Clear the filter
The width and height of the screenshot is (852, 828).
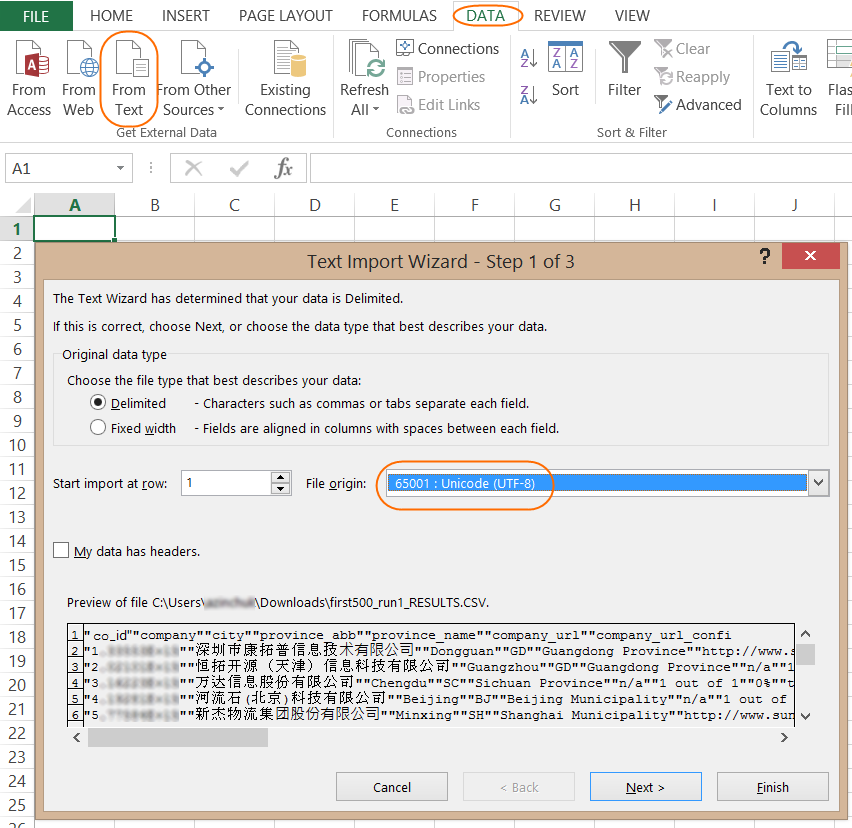pos(682,48)
